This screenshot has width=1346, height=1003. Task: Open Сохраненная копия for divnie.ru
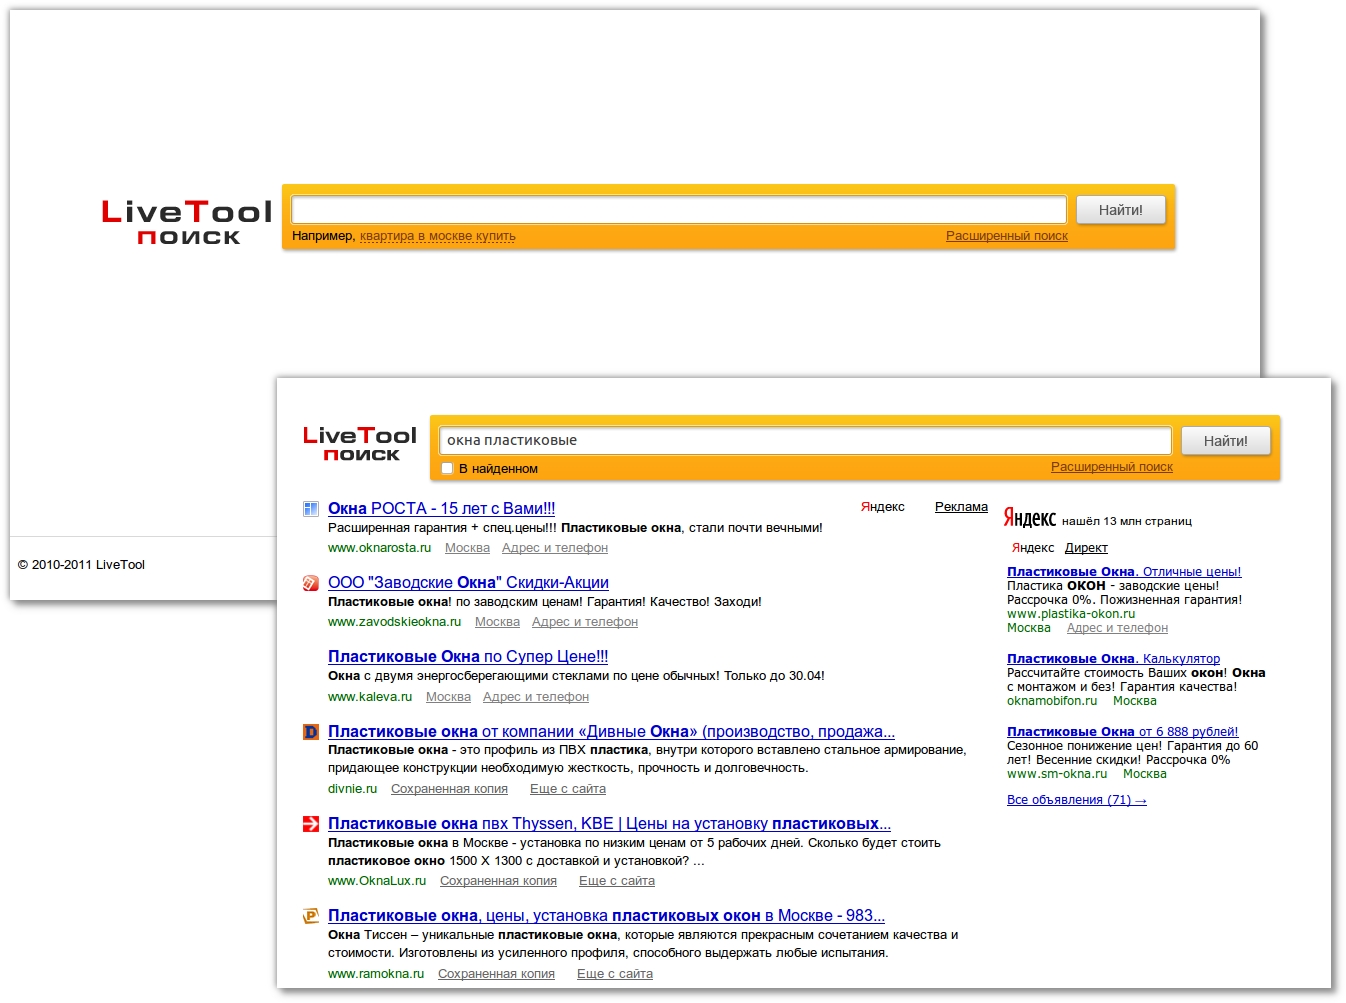449,789
